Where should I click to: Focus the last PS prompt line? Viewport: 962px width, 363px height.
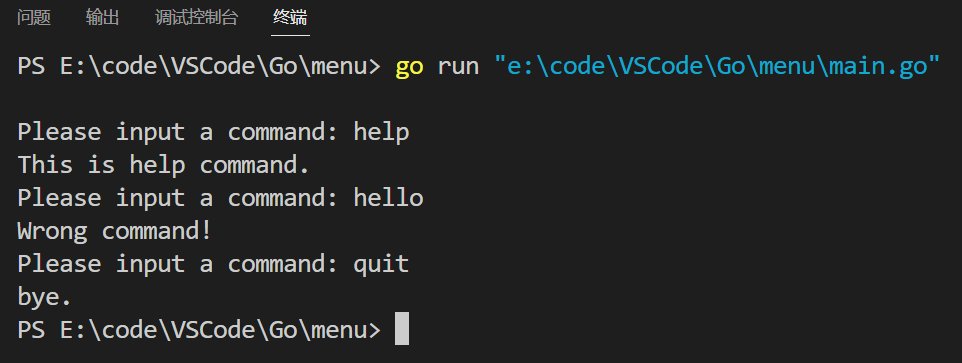[199, 330]
